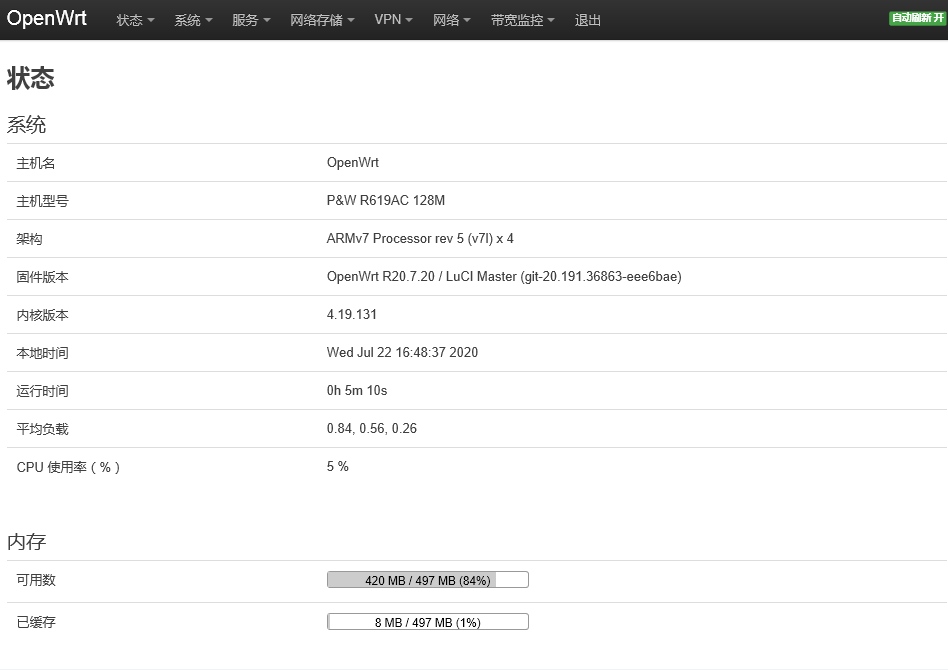This screenshot has height=670, width=948.
Task: Toggle the 自动刷新 开 auto-refresh badge
Action: 917,18
